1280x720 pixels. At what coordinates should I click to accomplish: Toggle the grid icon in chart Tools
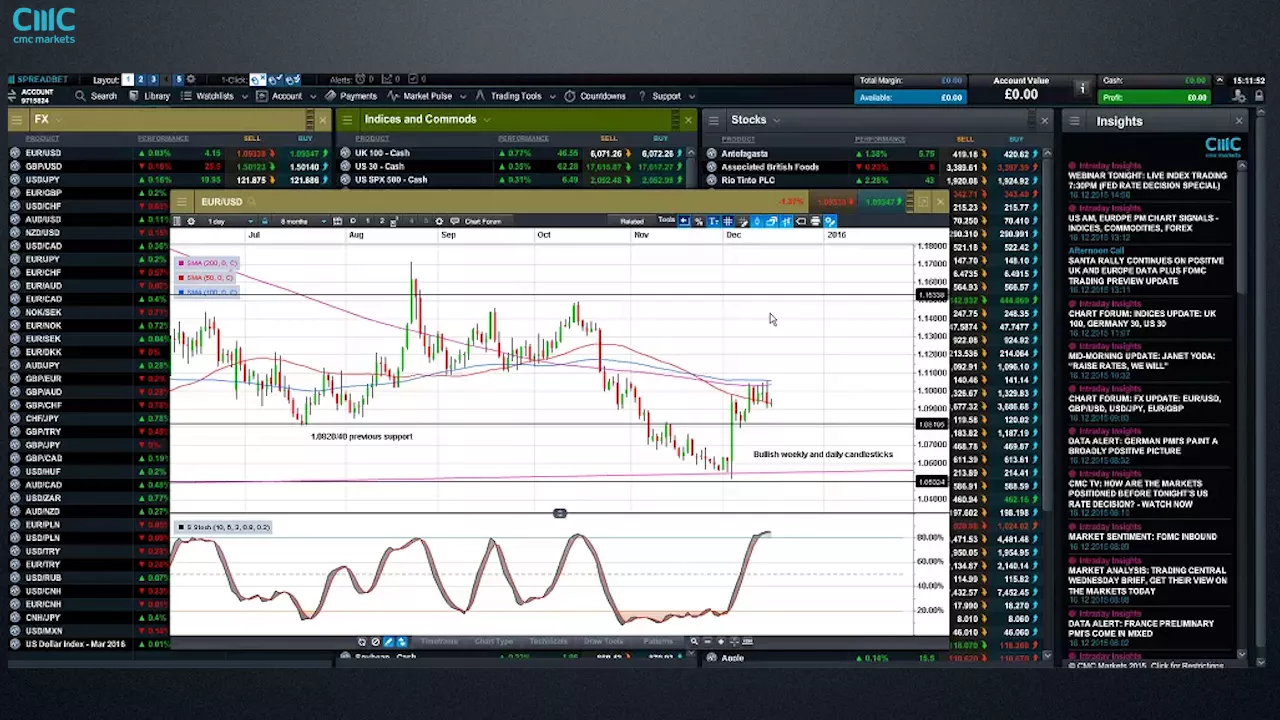click(x=727, y=221)
